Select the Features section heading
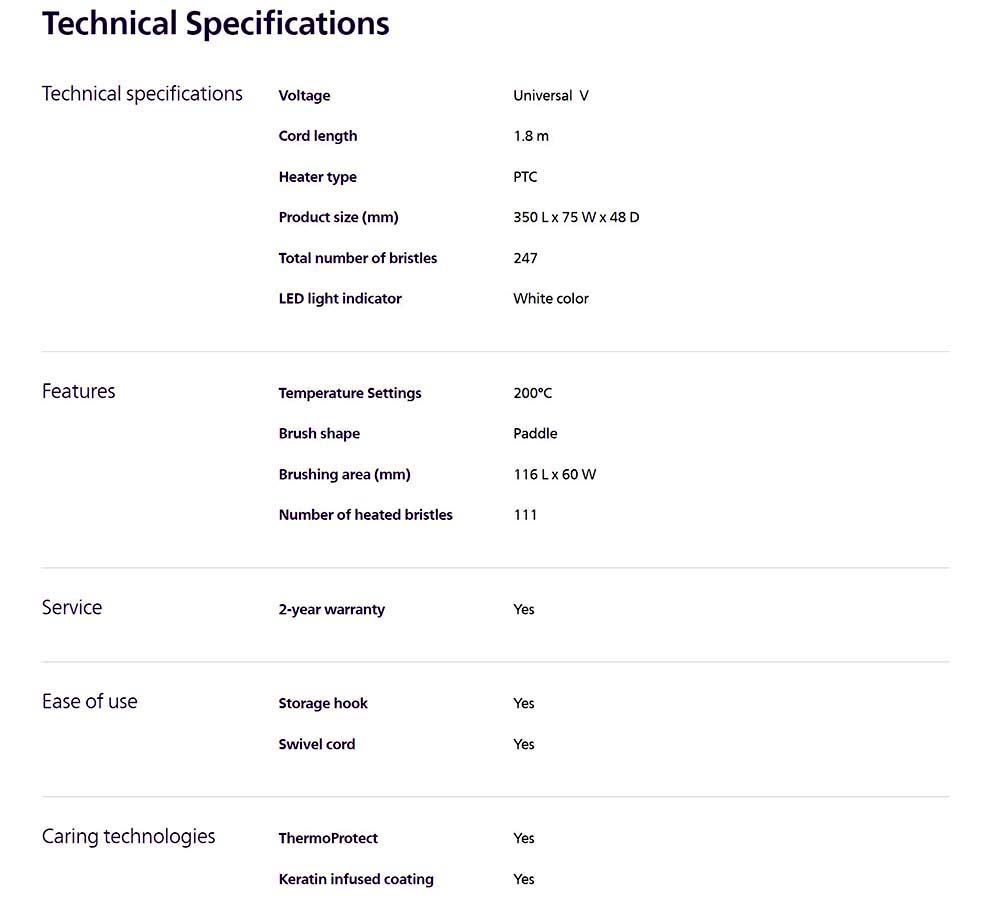995x903 pixels. pos(79,392)
